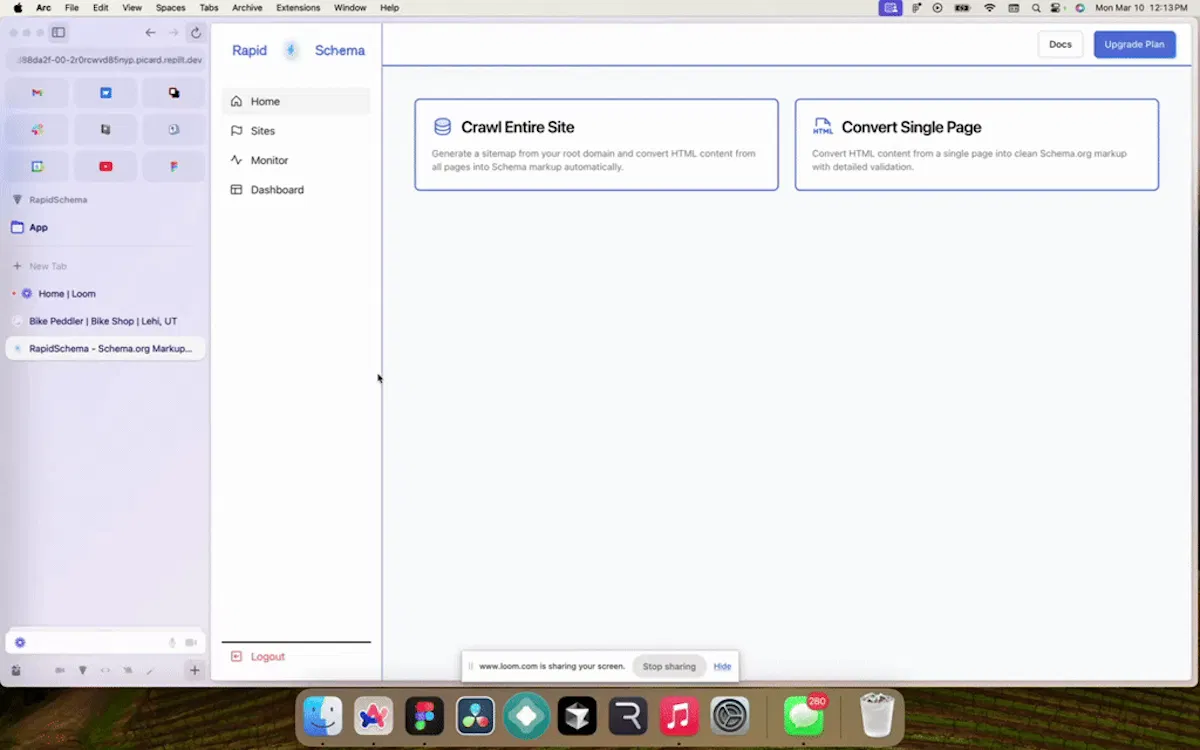Viewport: 1200px width, 750px height.
Task: Open Monitor in navigation
Action: tap(296, 160)
